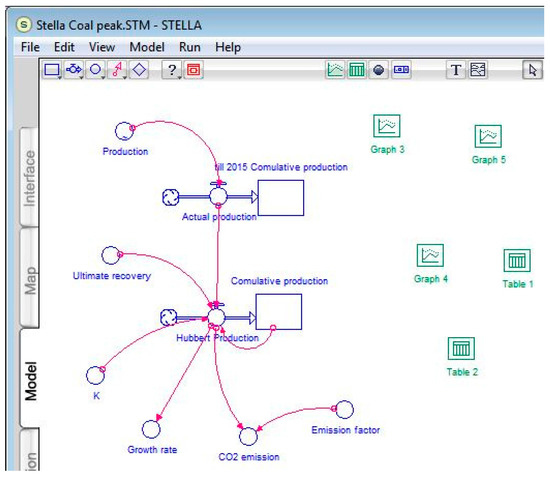Select the Flow tool in toolbar
This screenshot has width=550, height=478.
coord(74,70)
